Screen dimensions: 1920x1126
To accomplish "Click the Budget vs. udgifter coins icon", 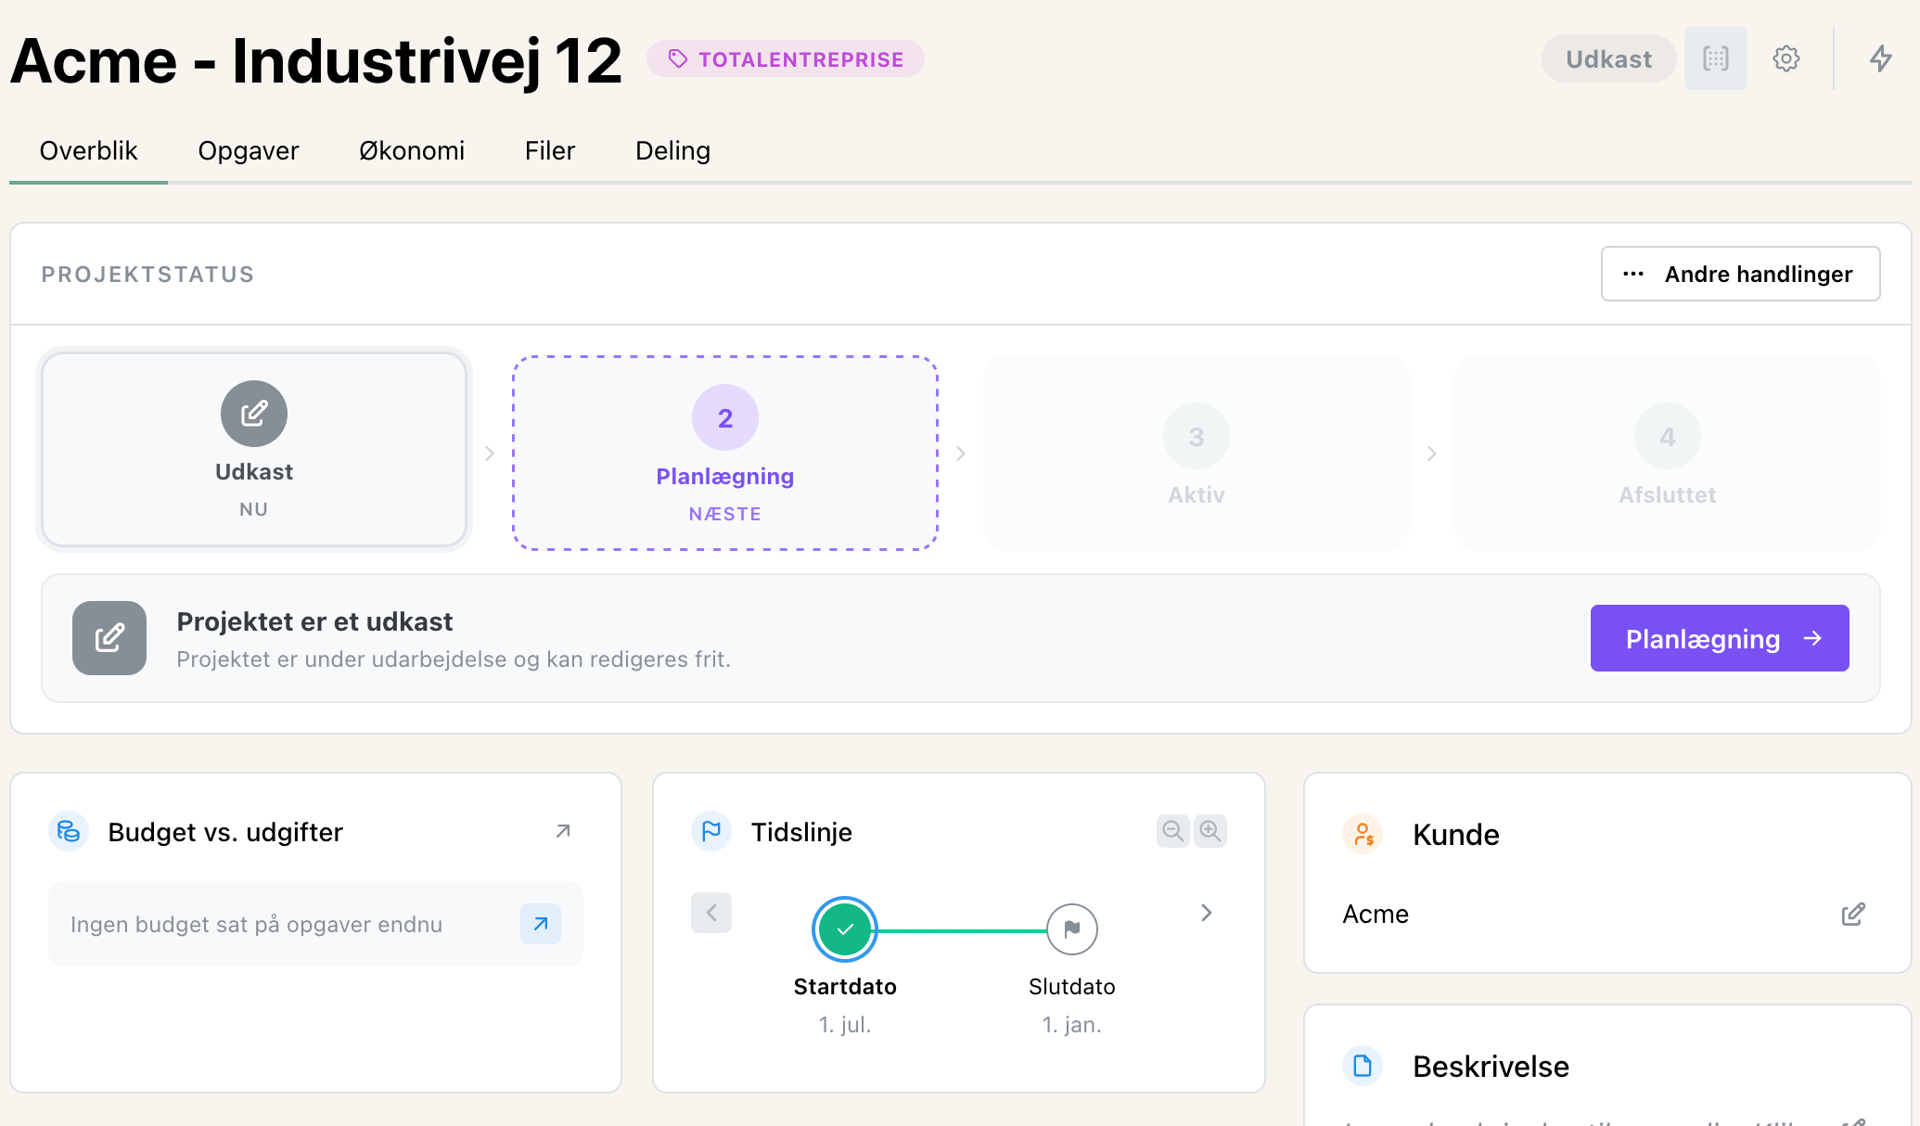I will coord(69,831).
